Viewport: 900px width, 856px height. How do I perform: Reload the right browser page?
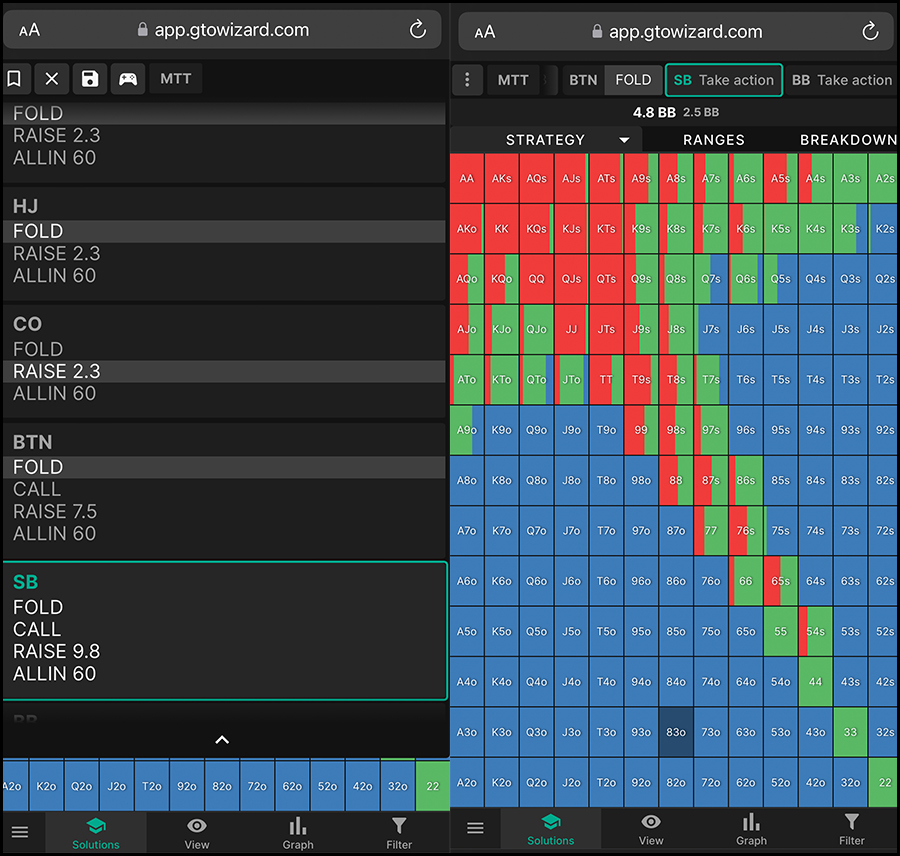pyautogui.click(x=870, y=31)
